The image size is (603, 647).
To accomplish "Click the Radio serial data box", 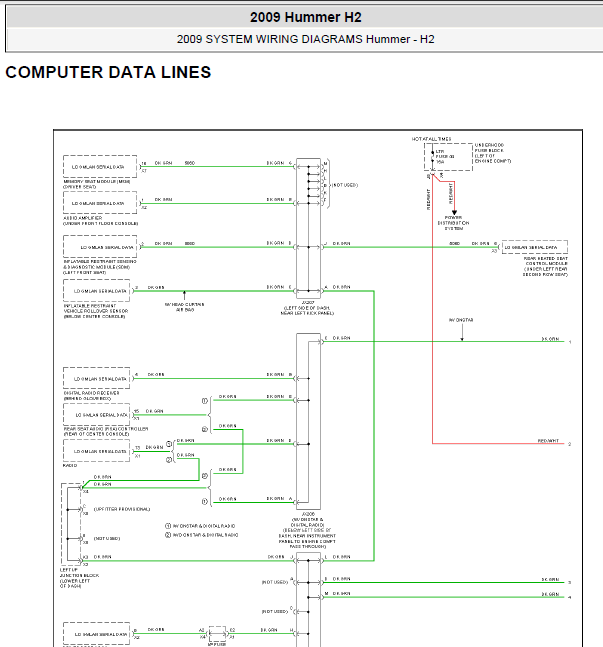I will (97, 451).
